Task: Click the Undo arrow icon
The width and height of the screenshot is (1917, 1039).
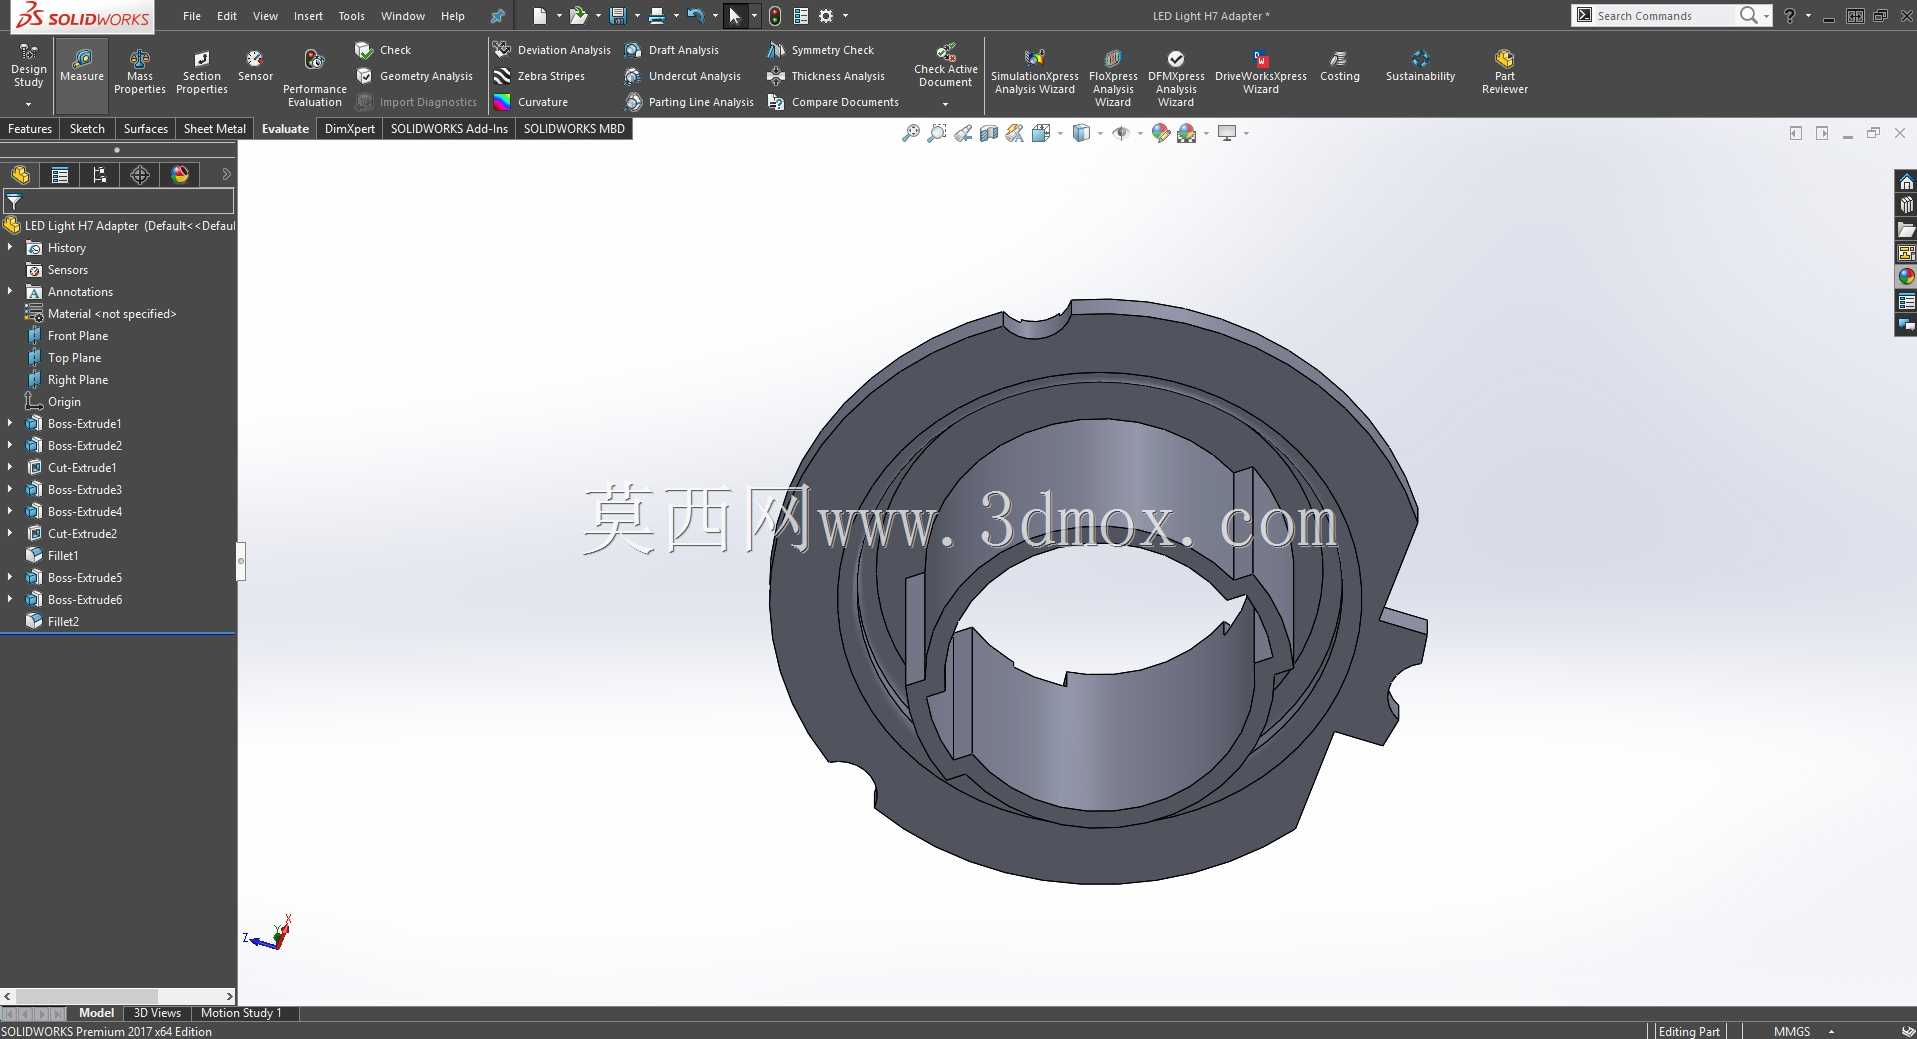Action: (x=696, y=16)
